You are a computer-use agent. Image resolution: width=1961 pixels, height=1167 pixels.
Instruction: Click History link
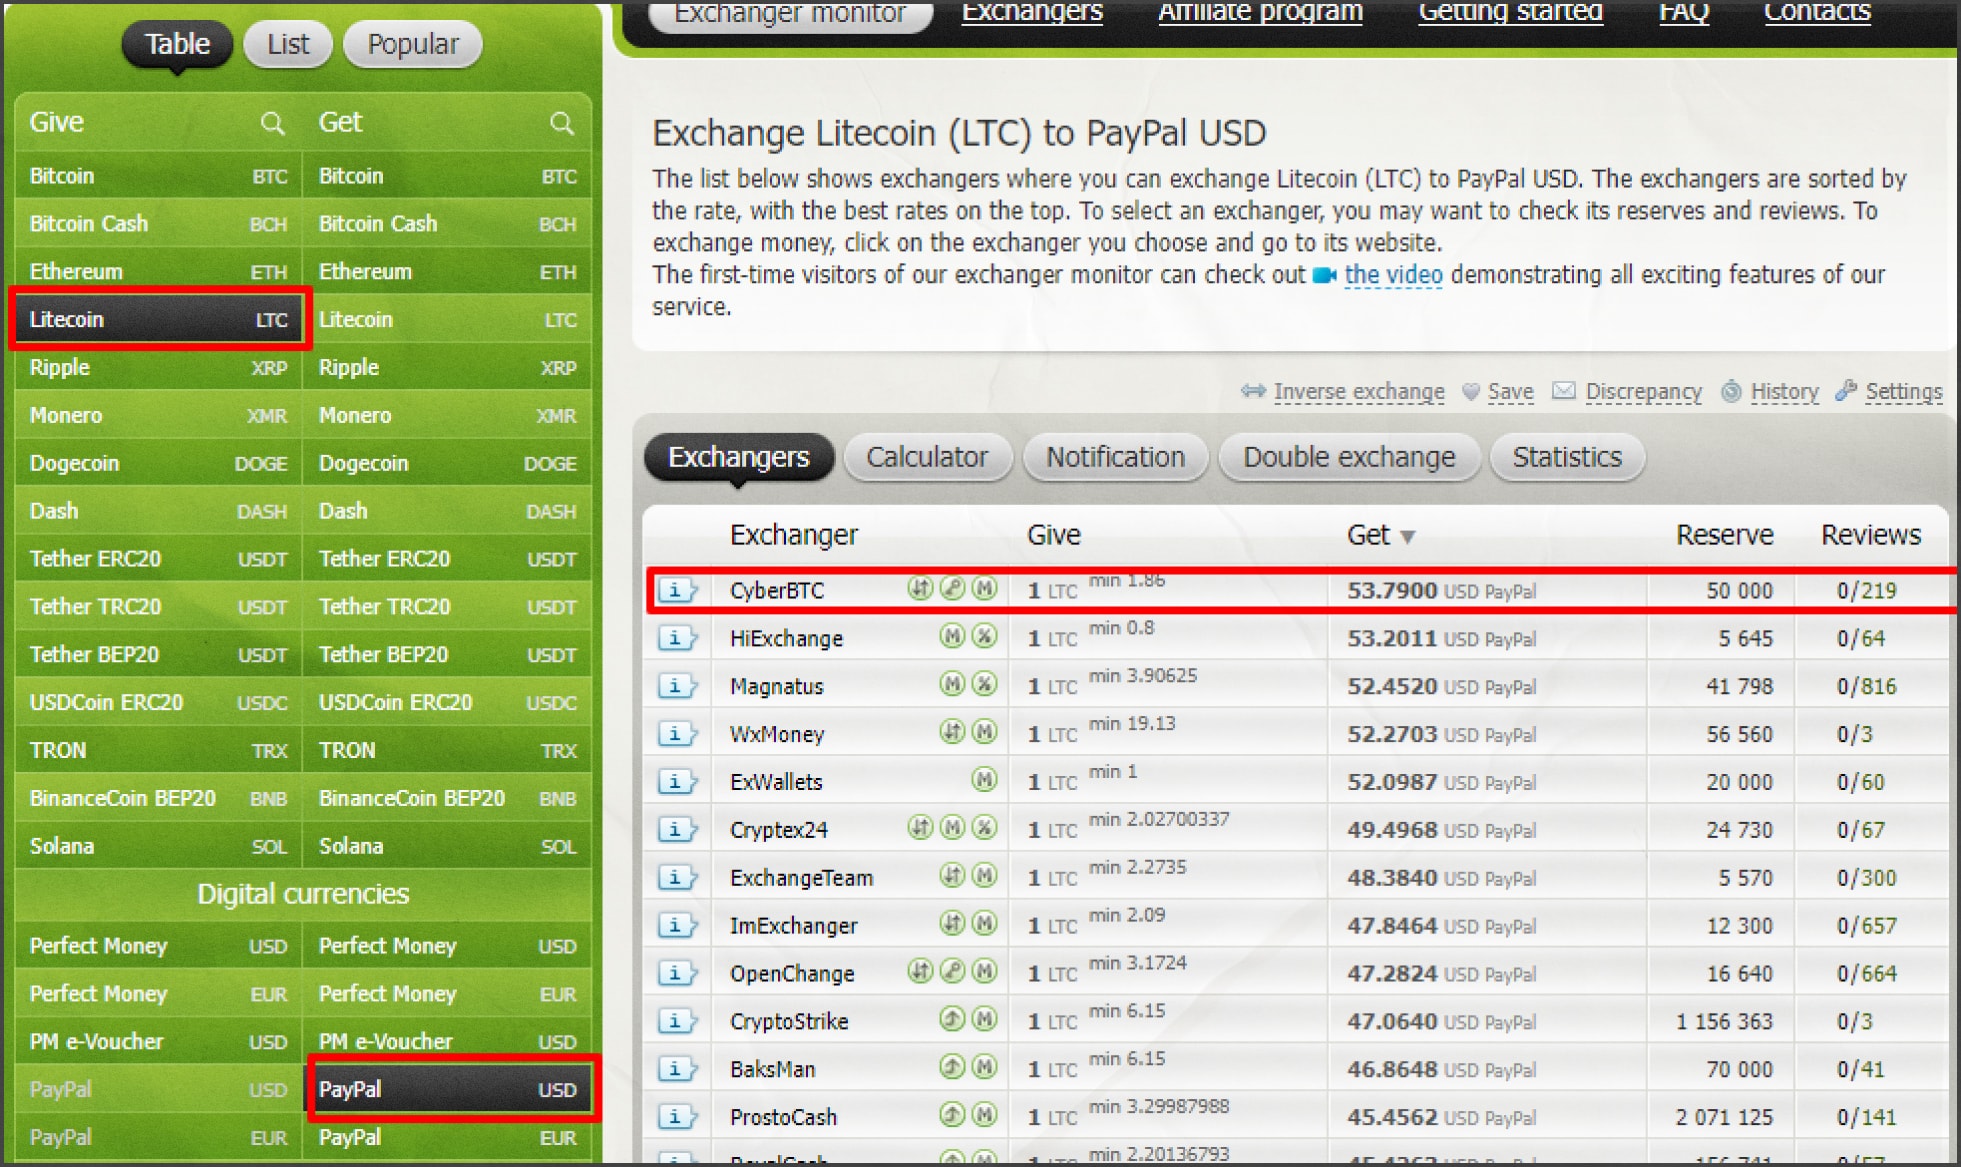click(x=1784, y=392)
